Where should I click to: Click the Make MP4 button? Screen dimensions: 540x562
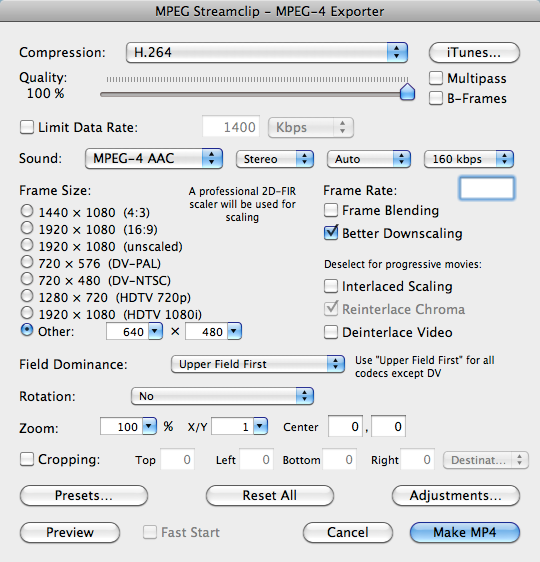[465, 533]
